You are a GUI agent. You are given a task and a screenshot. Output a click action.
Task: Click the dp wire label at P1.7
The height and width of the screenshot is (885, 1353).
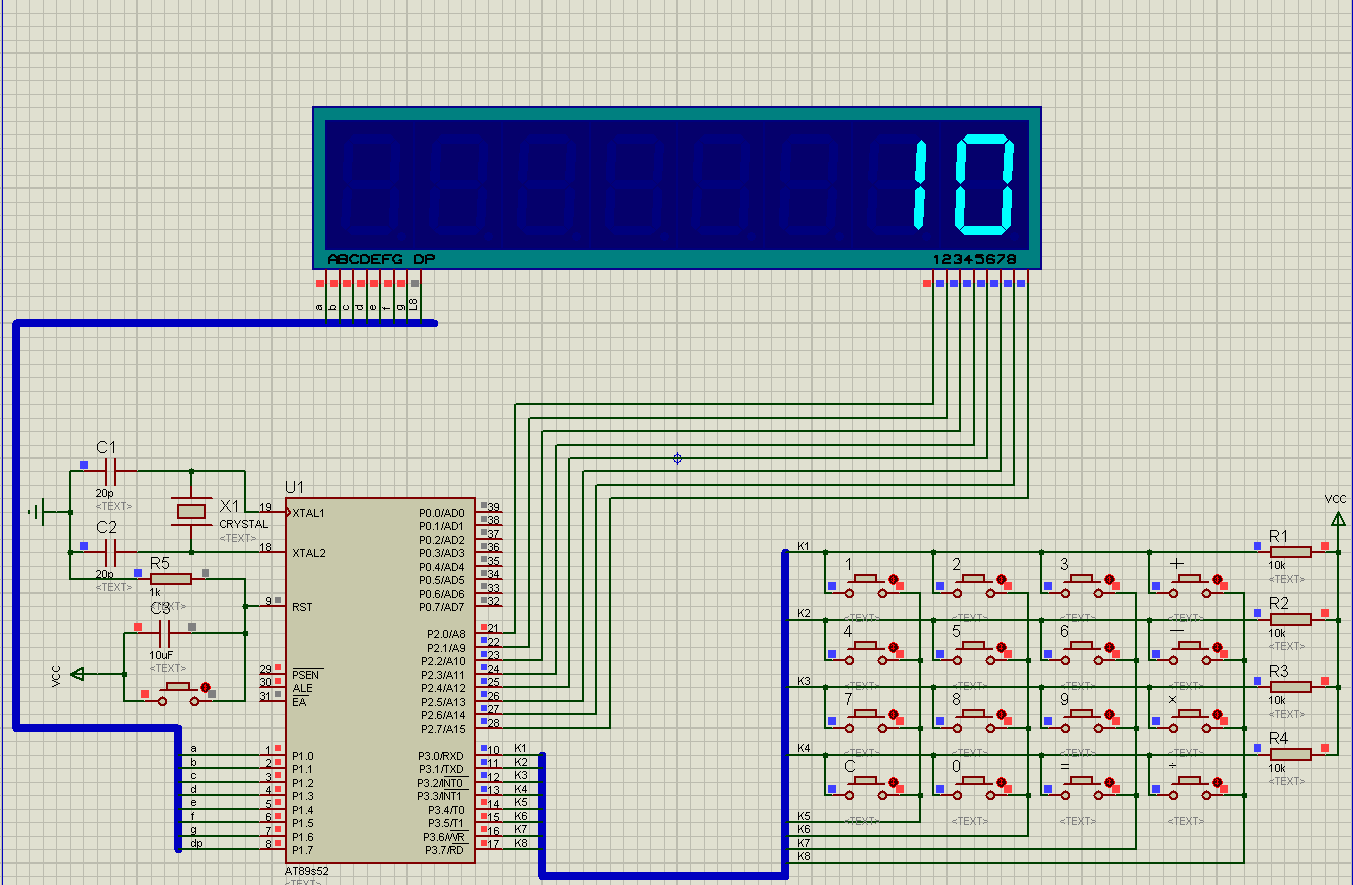(196, 844)
